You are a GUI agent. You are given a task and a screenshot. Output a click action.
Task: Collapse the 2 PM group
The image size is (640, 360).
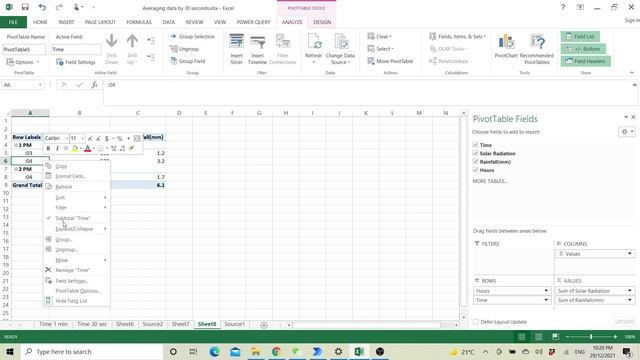pyautogui.click(x=16, y=169)
